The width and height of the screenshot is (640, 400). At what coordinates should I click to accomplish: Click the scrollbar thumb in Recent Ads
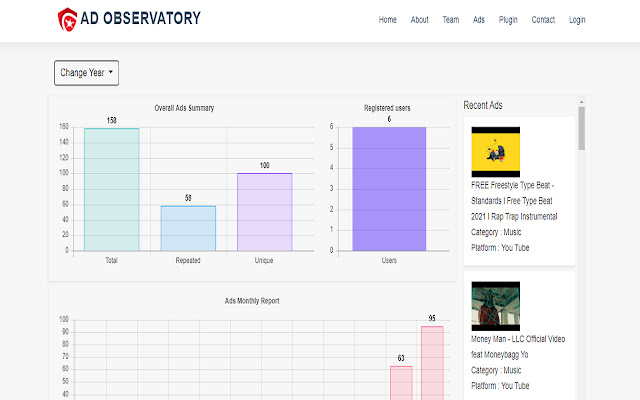click(x=582, y=129)
